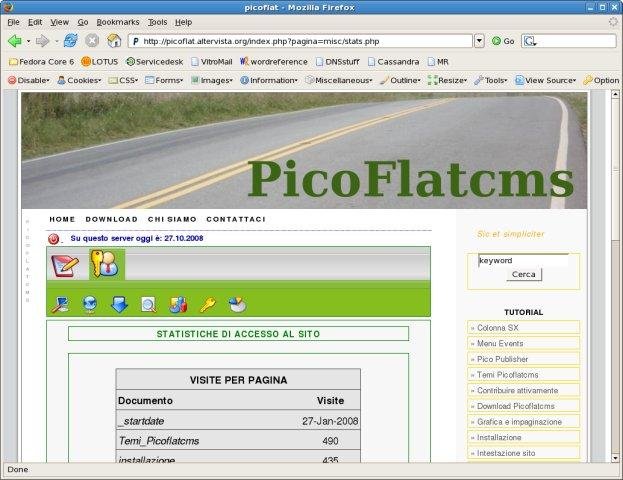Reload the page with the refresh icon
623x480 pixels.
pyautogui.click(x=71, y=41)
